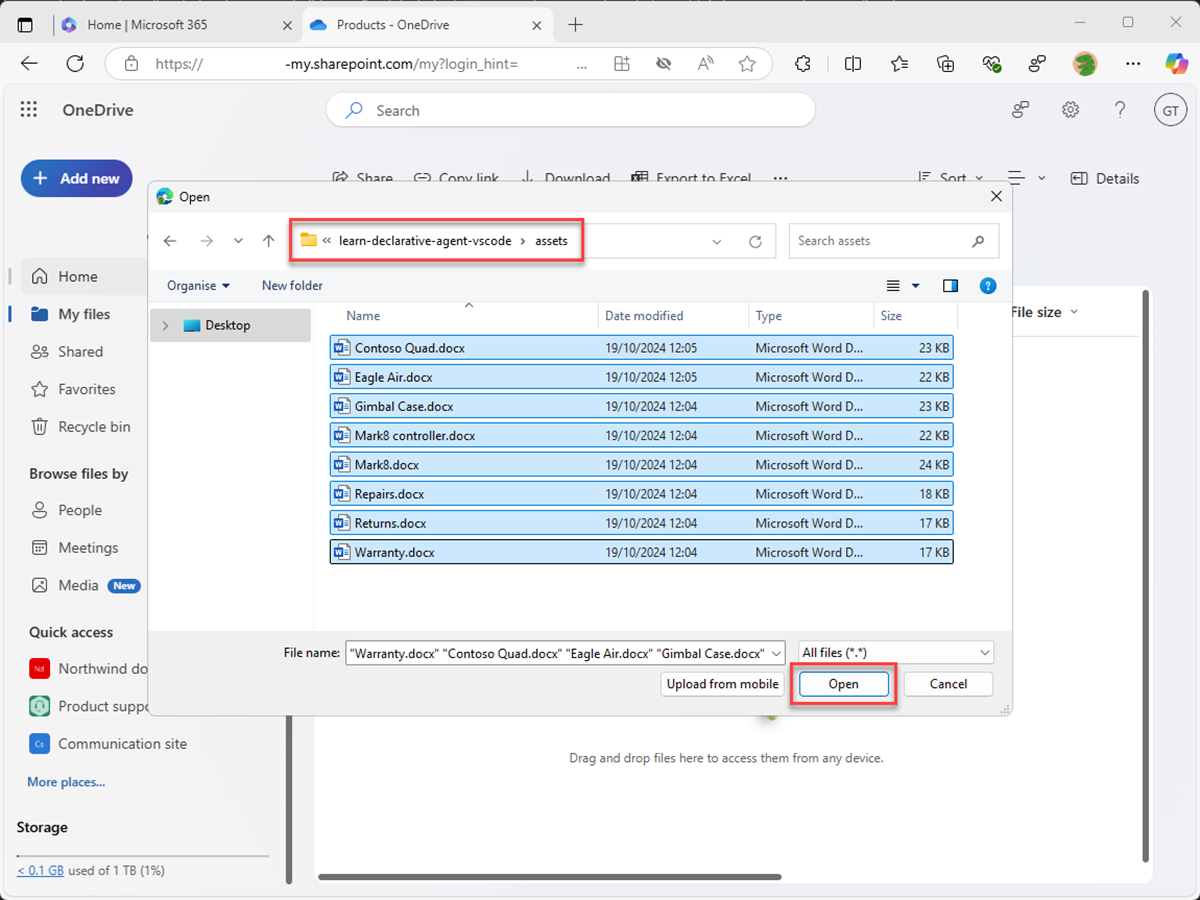This screenshot has width=1200, height=900.
Task: Open the help question mark in OneDrive header
Action: [x=1120, y=110]
